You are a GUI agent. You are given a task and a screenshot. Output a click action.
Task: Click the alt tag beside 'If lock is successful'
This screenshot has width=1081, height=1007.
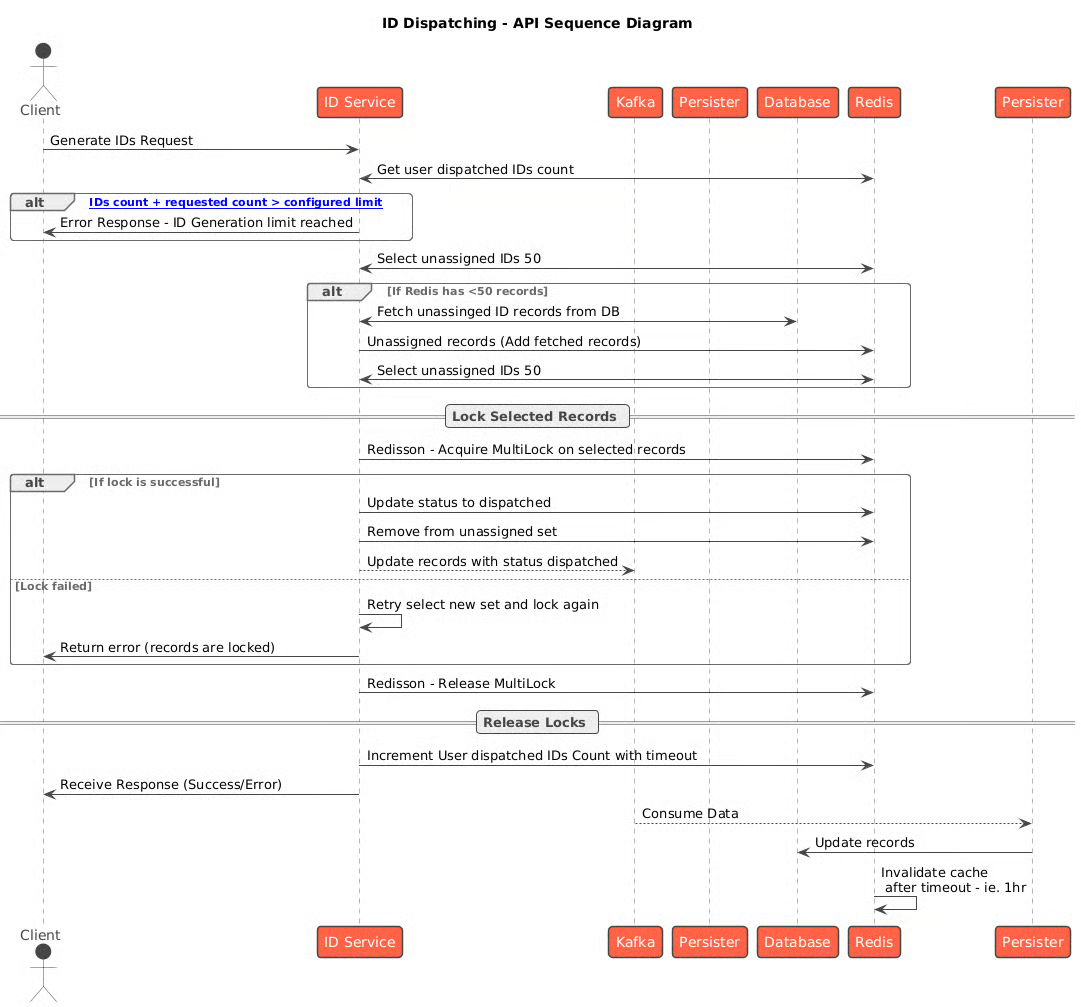[35, 482]
